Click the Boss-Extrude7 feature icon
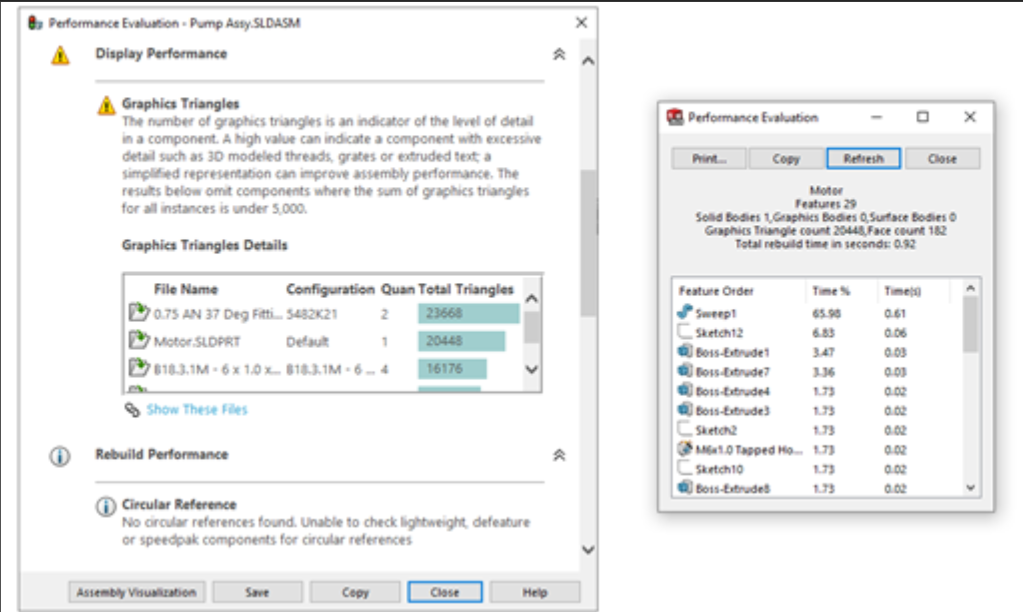Image resolution: width=1023 pixels, height=612 pixels. tap(684, 371)
